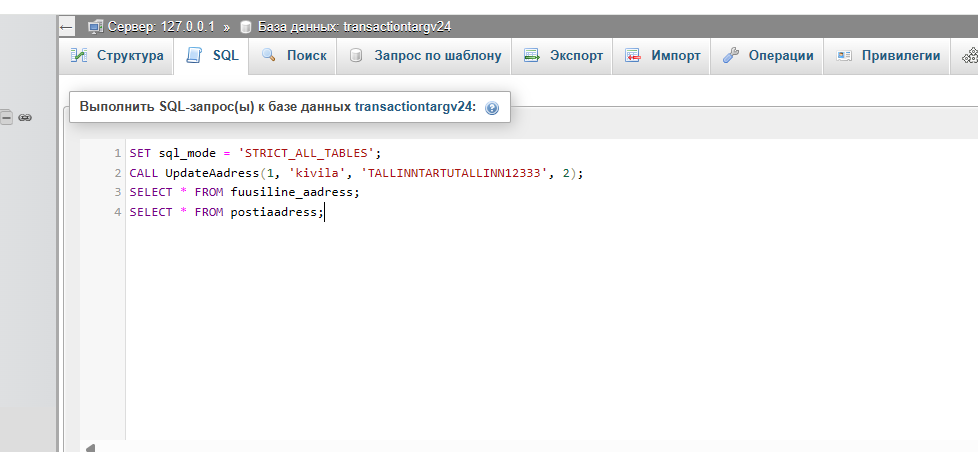Click the Экспорт tab's green arrow icon

(531, 55)
